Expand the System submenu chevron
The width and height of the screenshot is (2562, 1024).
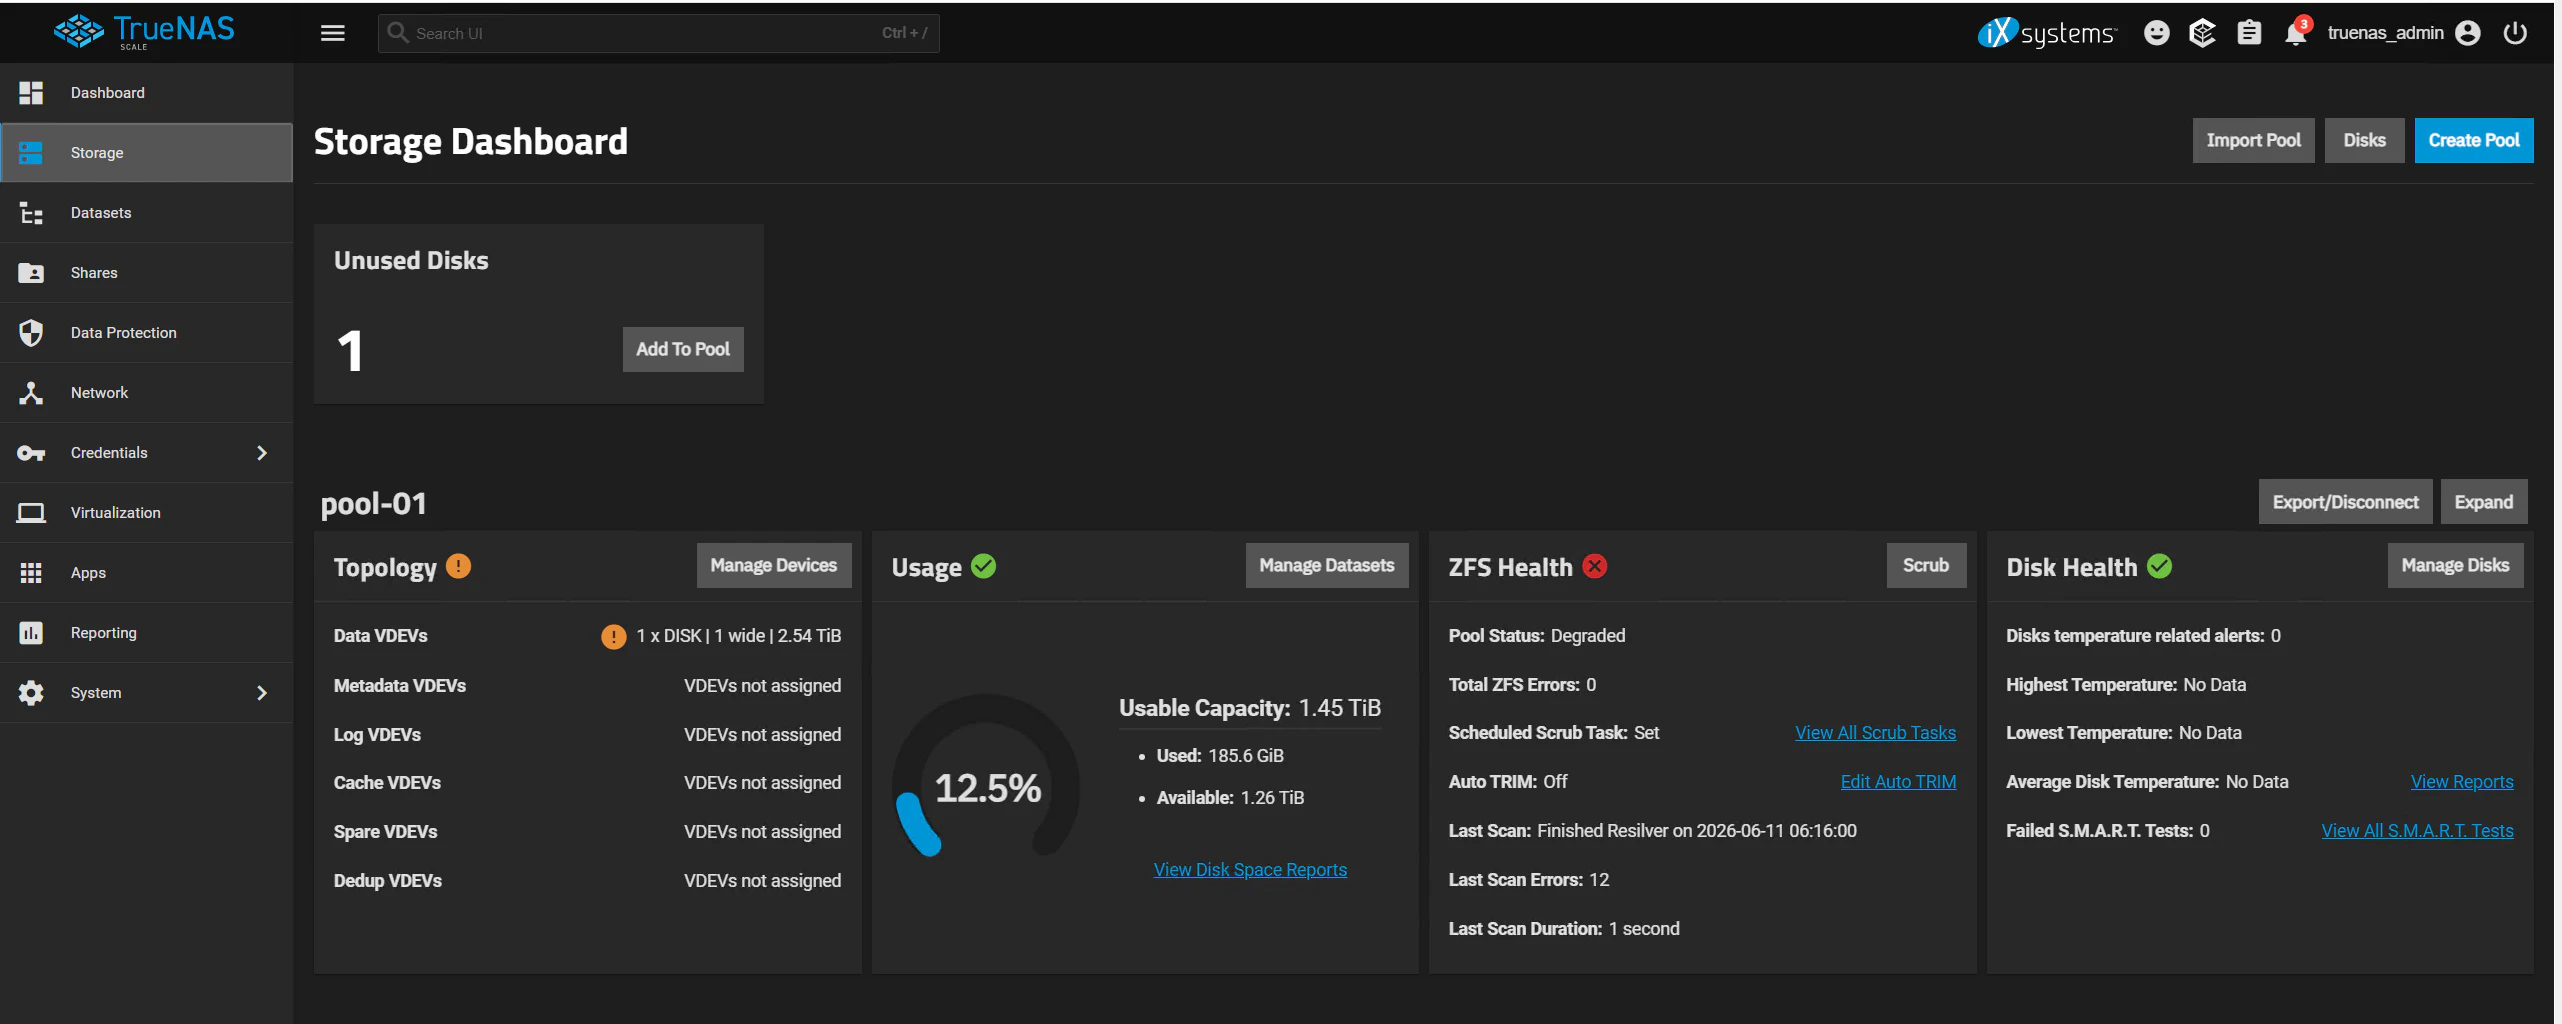click(x=262, y=693)
